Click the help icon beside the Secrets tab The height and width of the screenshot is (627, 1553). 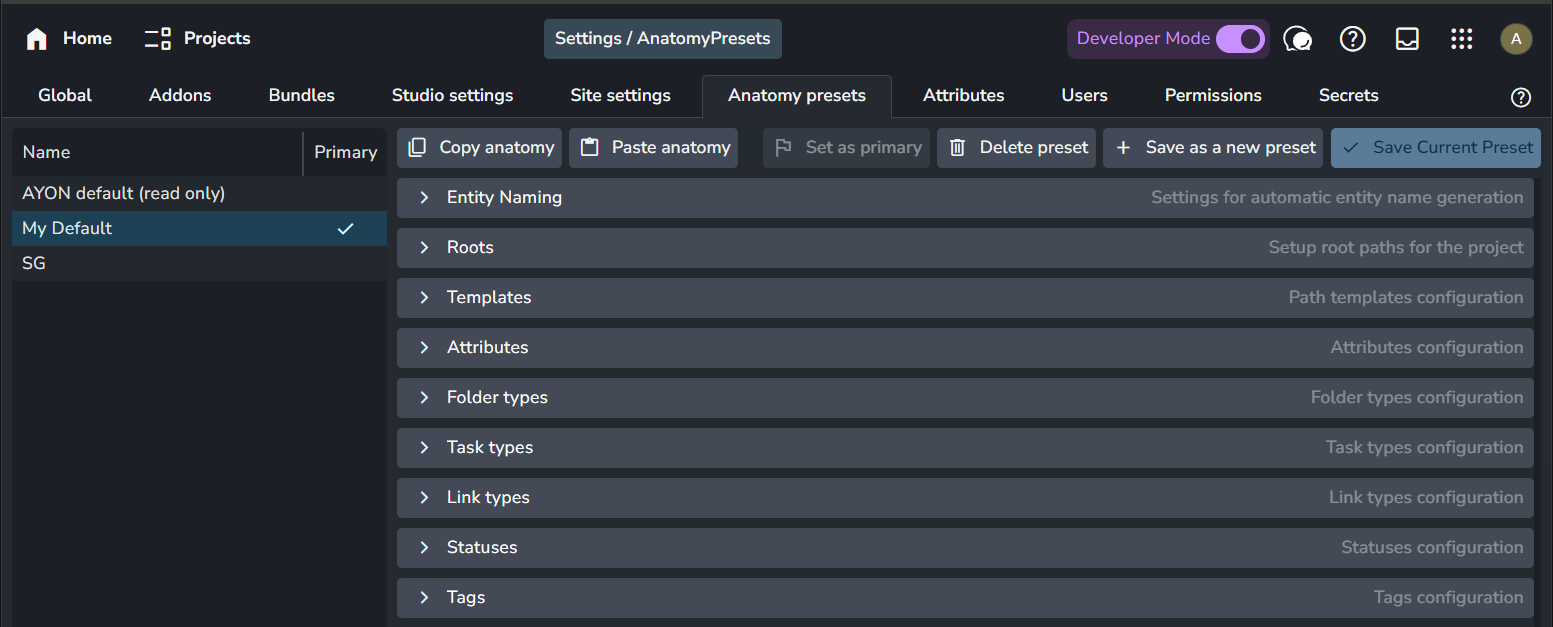[1520, 97]
